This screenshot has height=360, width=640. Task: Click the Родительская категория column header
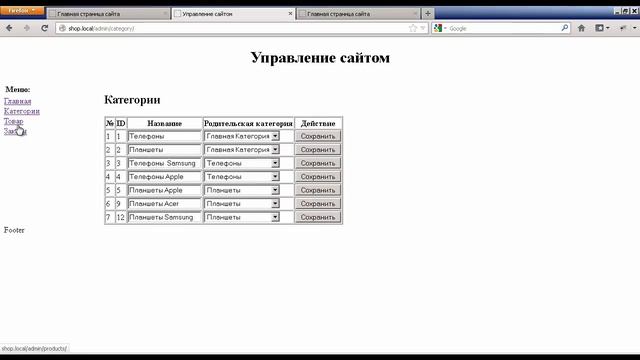(x=248, y=123)
